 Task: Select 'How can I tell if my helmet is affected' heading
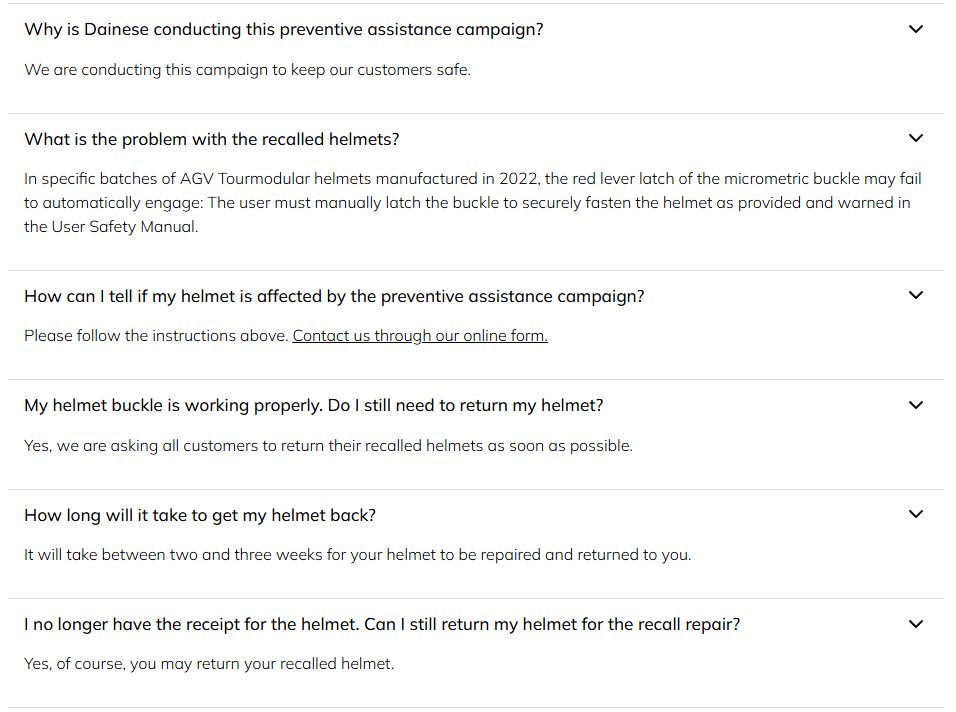pyautogui.click(x=334, y=296)
